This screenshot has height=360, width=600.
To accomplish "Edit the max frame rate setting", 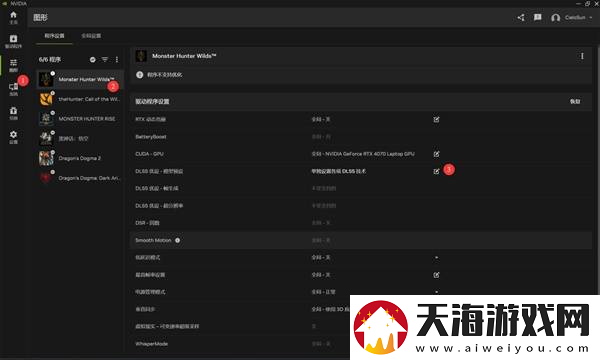I will coord(436,275).
